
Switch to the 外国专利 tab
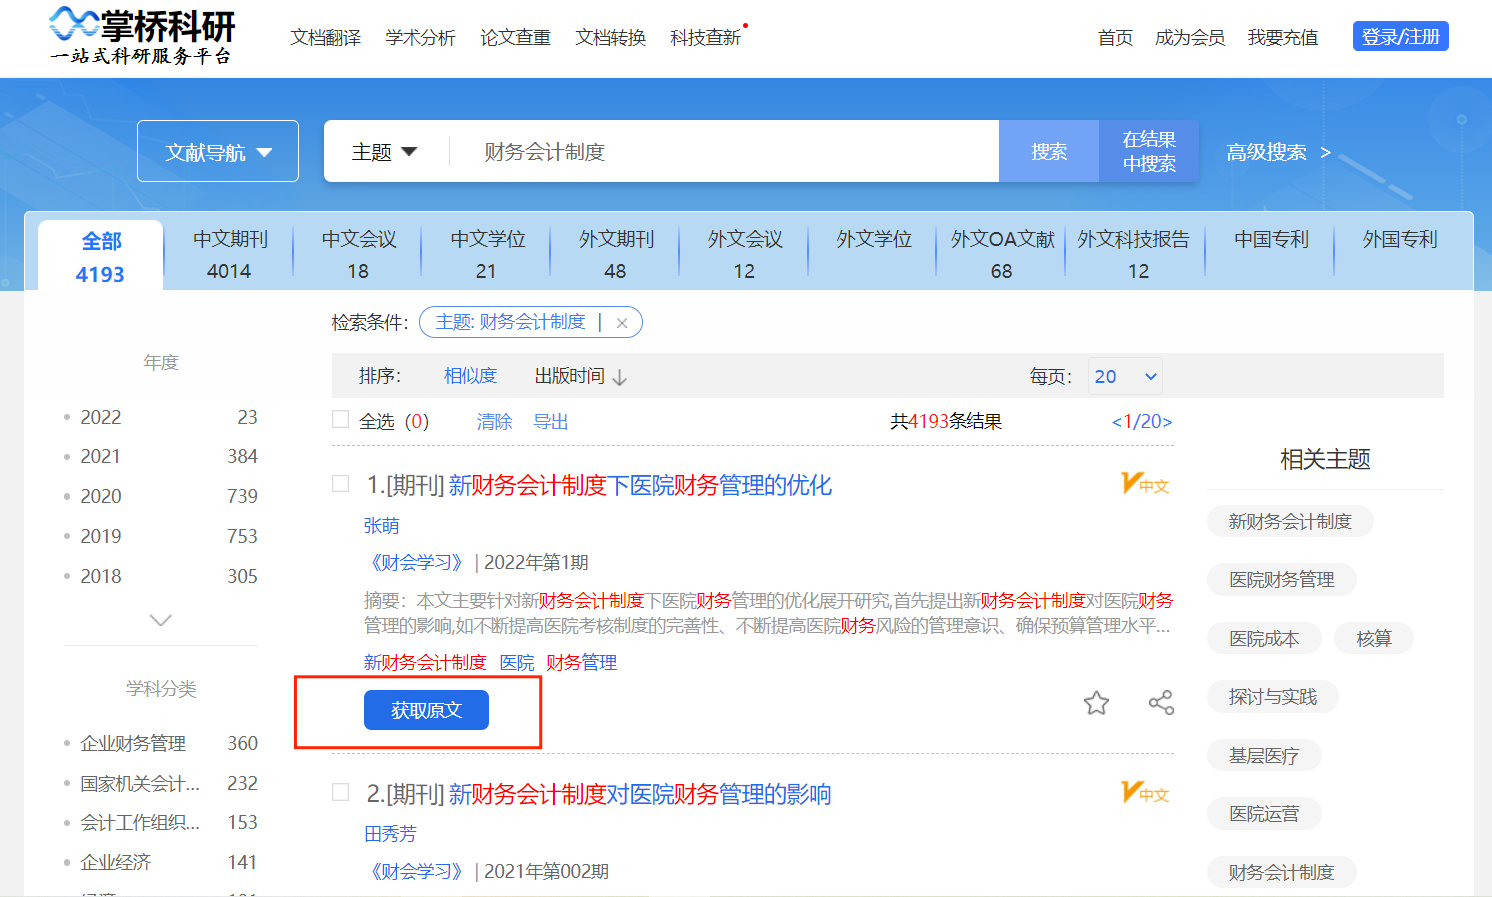(1400, 240)
